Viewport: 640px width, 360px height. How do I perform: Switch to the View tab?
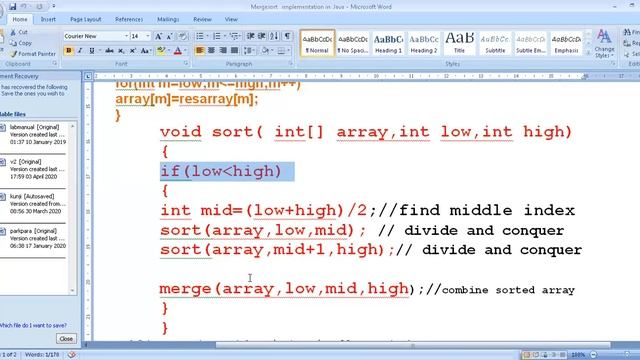(231, 19)
